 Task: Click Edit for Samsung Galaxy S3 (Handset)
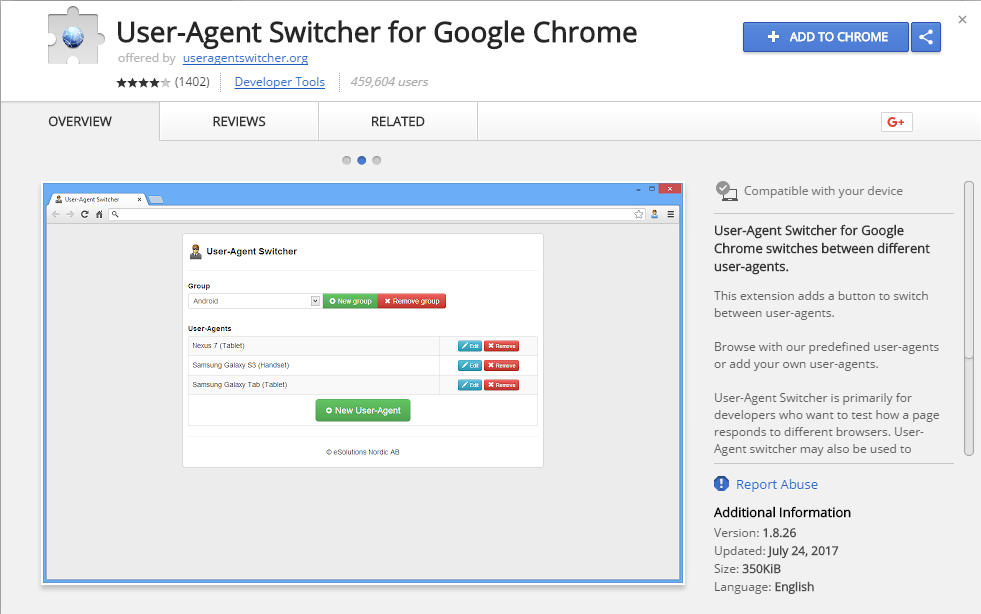tap(470, 366)
